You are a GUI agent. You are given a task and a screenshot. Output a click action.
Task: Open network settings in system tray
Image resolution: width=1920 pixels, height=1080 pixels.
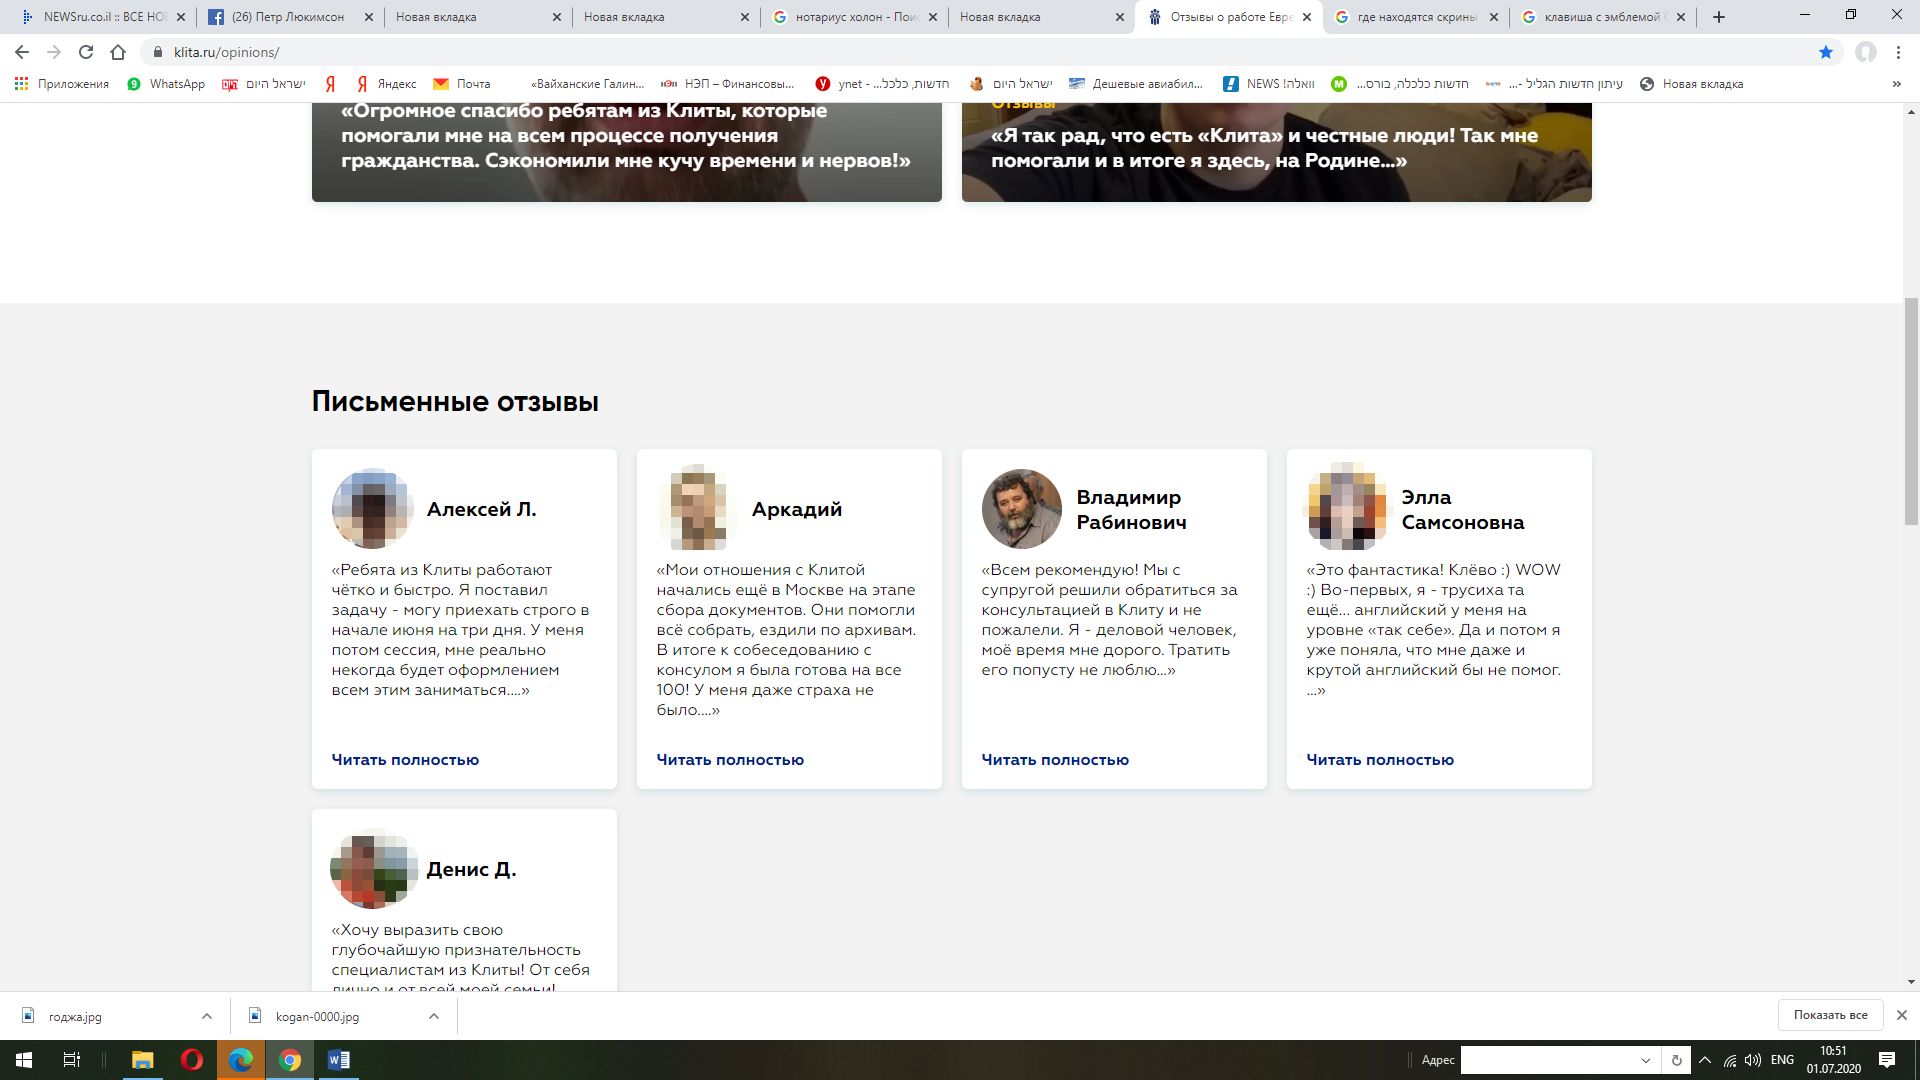(x=1730, y=1060)
